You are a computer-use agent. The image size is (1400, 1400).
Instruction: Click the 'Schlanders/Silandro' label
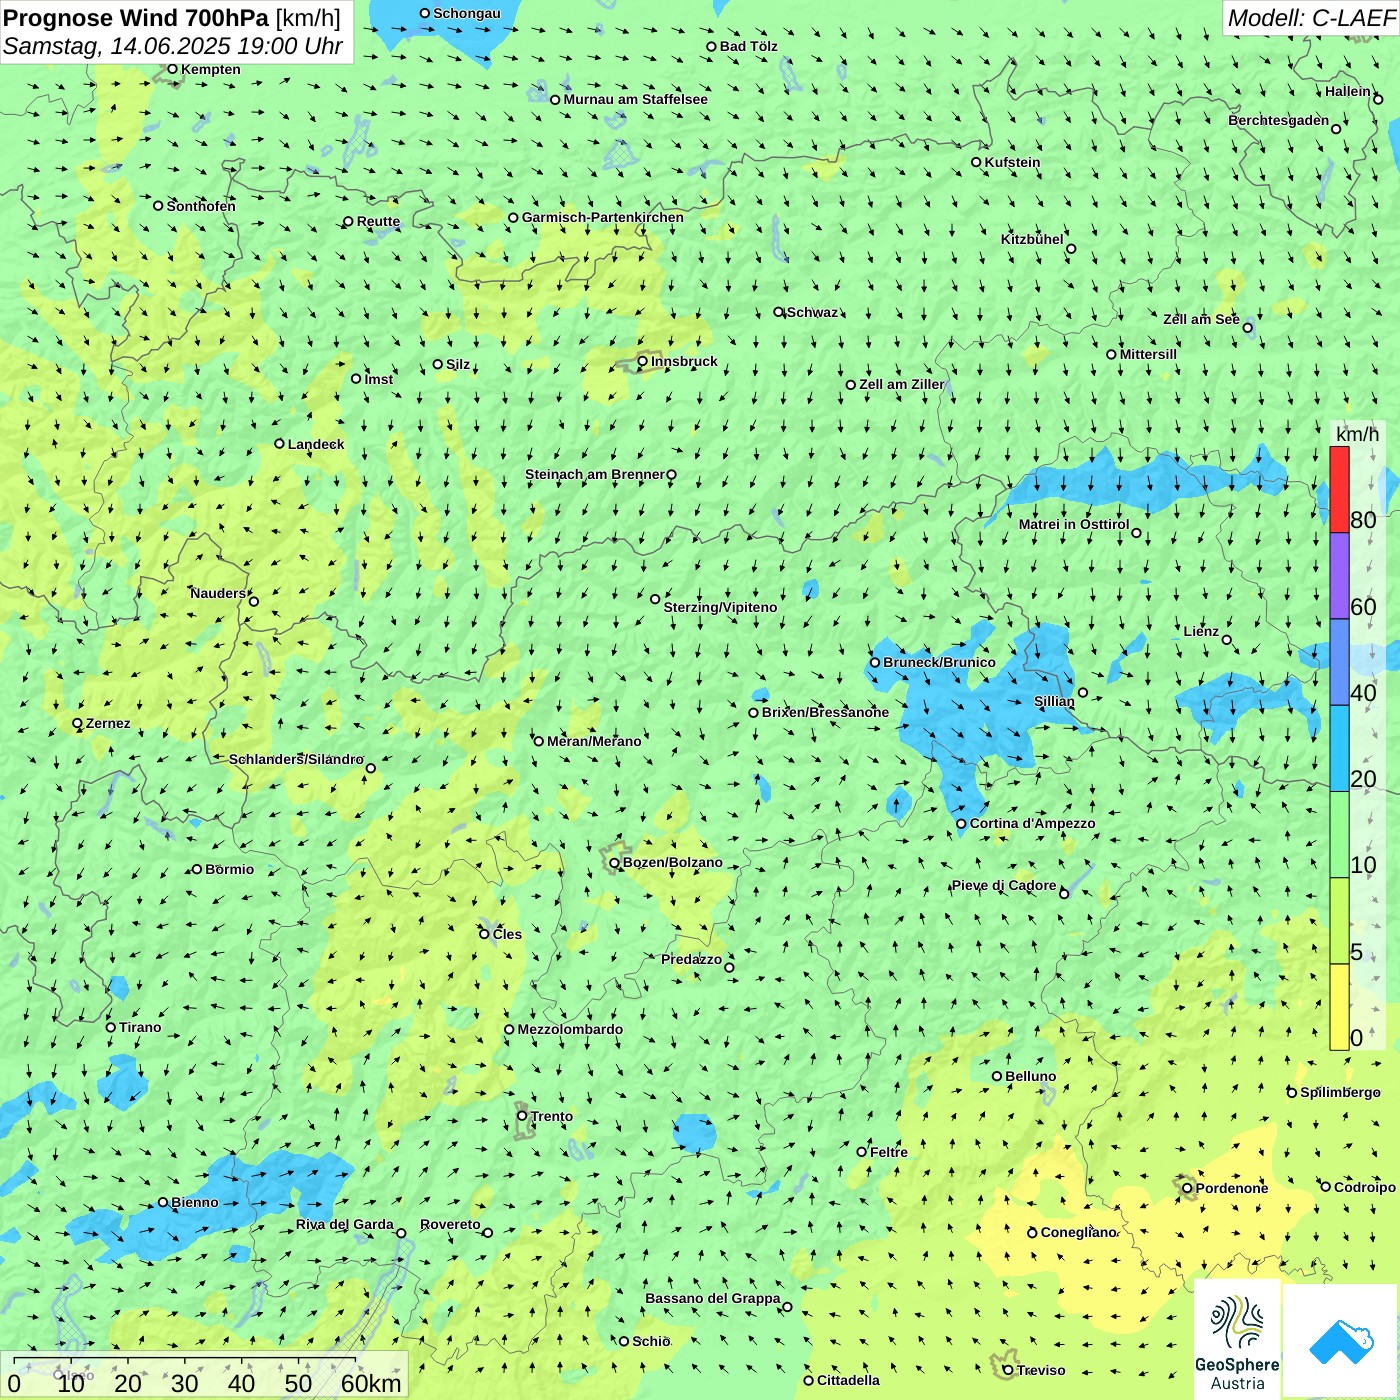click(x=296, y=759)
